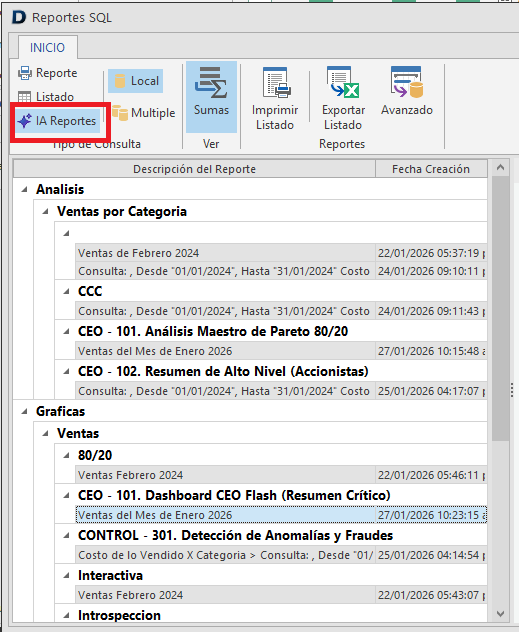Select the Costo de lo Vendido X Categoria row
Viewport: 519px width, 632px height.
281,555
